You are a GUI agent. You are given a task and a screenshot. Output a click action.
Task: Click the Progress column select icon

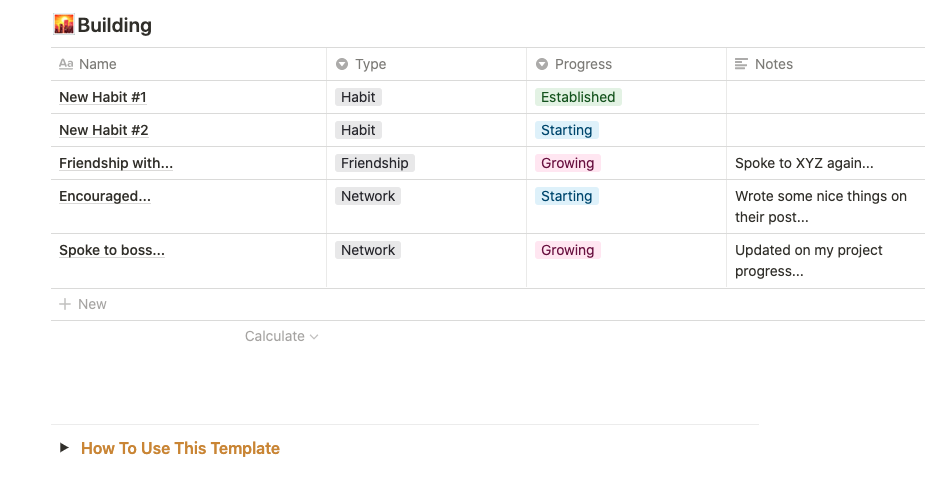coord(542,64)
